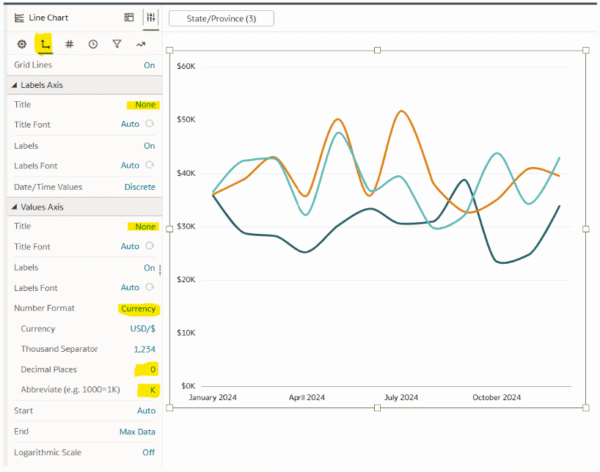600x472 pixels.
Task: Open the General settings gear tab
Action: [x=22, y=44]
